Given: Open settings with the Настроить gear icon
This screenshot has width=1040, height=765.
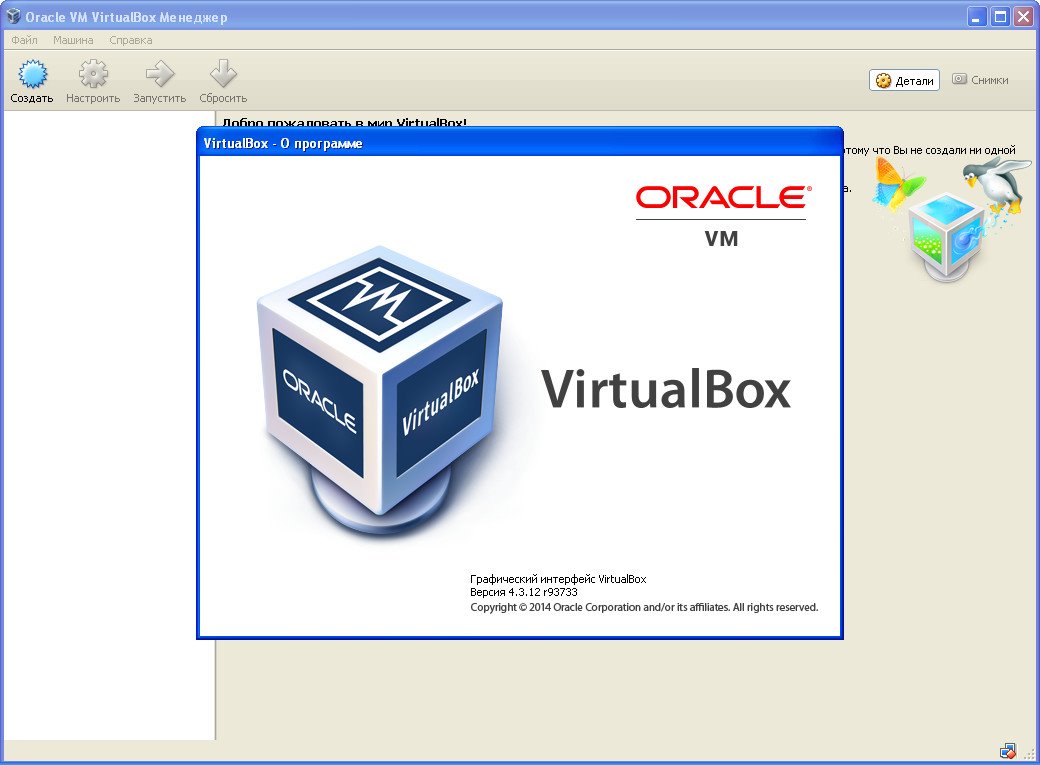Looking at the screenshot, I should click(93, 75).
